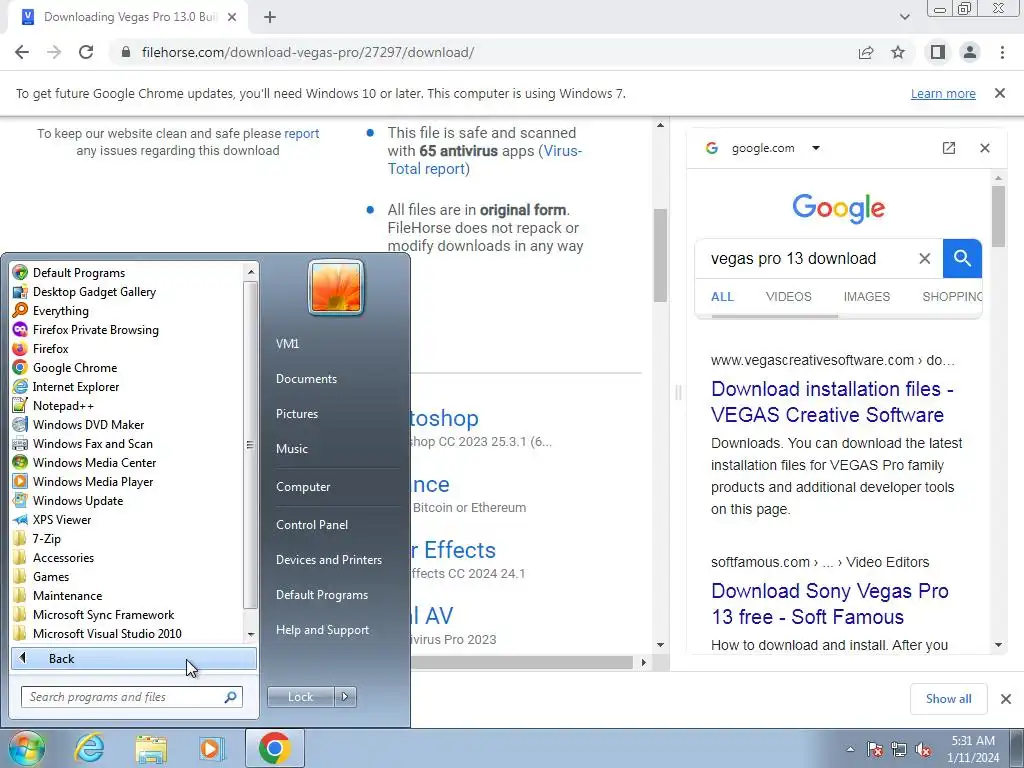
Task: Open Music from the Start menu
Action: click(291, 449)
